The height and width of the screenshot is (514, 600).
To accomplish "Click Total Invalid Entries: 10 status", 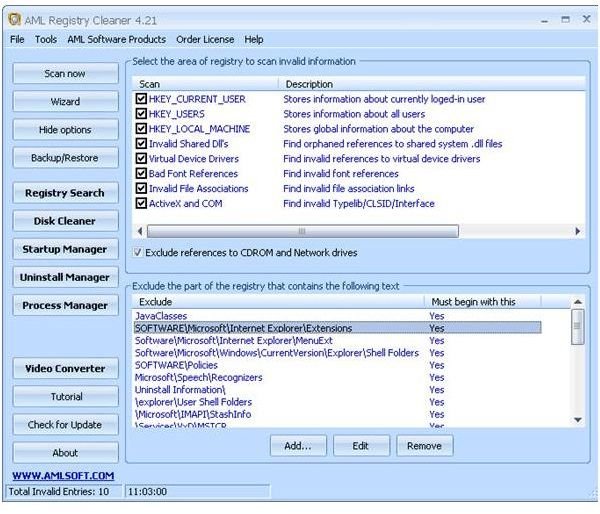I will (64, 491).
